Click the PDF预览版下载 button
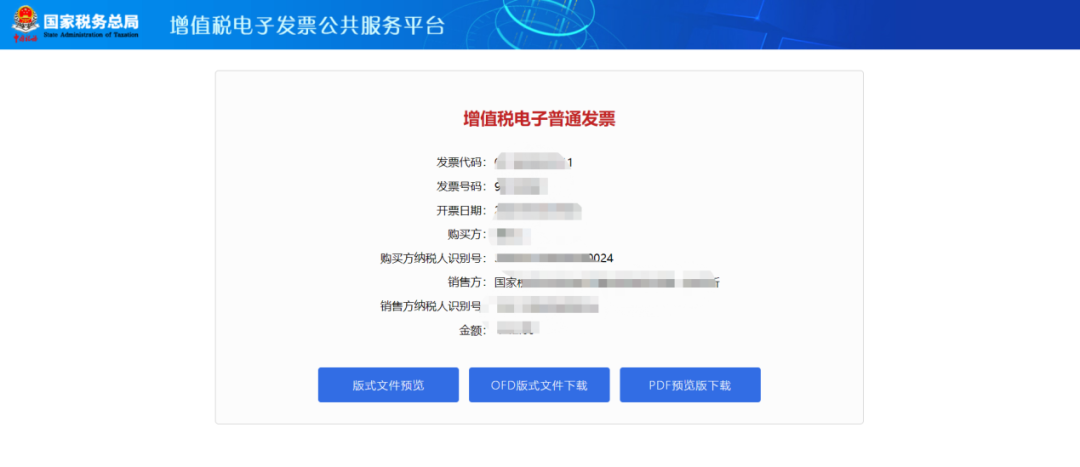Screen dimensions: 1080x467 click(x=690, y=385)
